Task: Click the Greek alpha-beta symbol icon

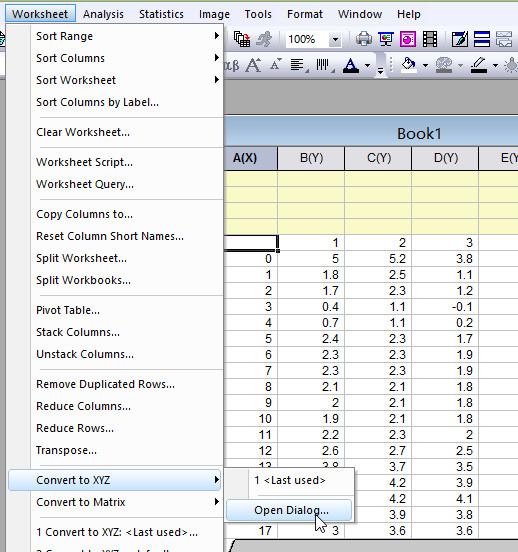Action: pos(231,65)
